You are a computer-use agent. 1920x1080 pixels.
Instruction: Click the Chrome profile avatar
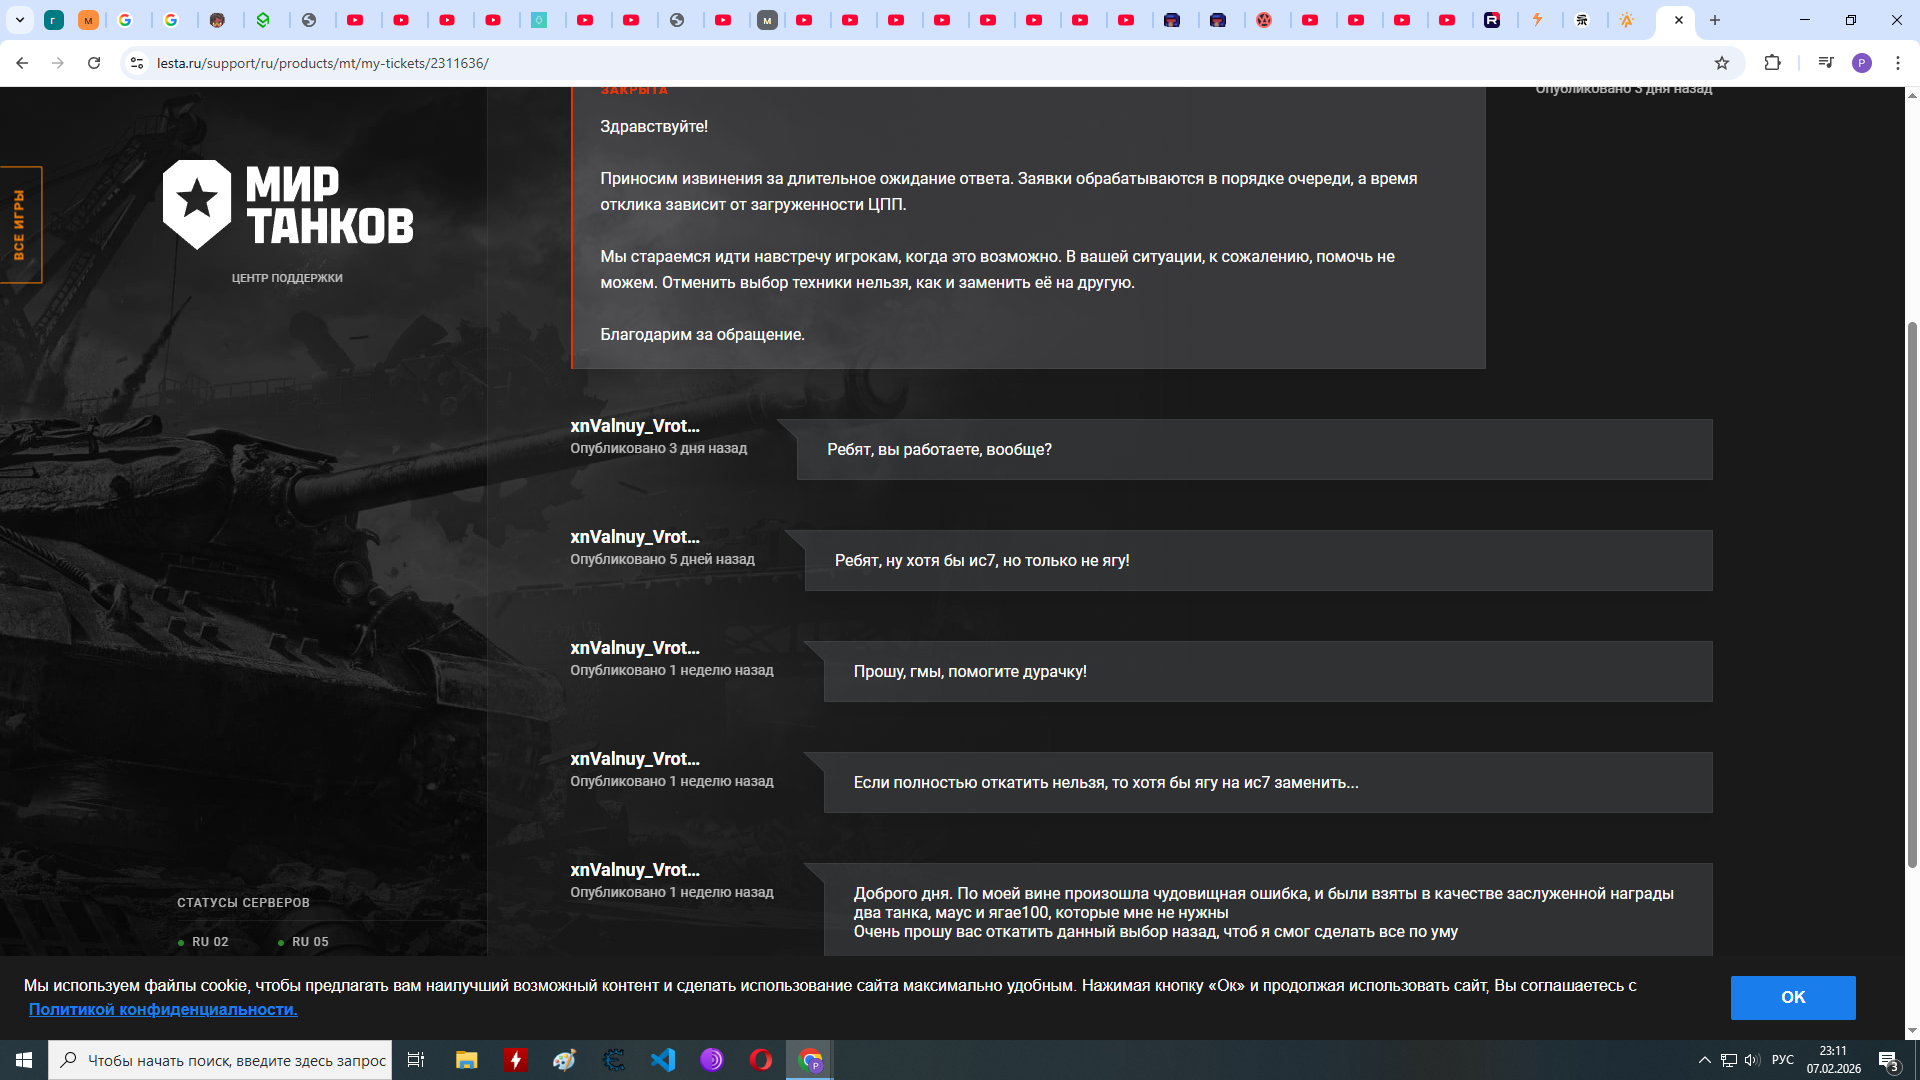point(1861,63)
